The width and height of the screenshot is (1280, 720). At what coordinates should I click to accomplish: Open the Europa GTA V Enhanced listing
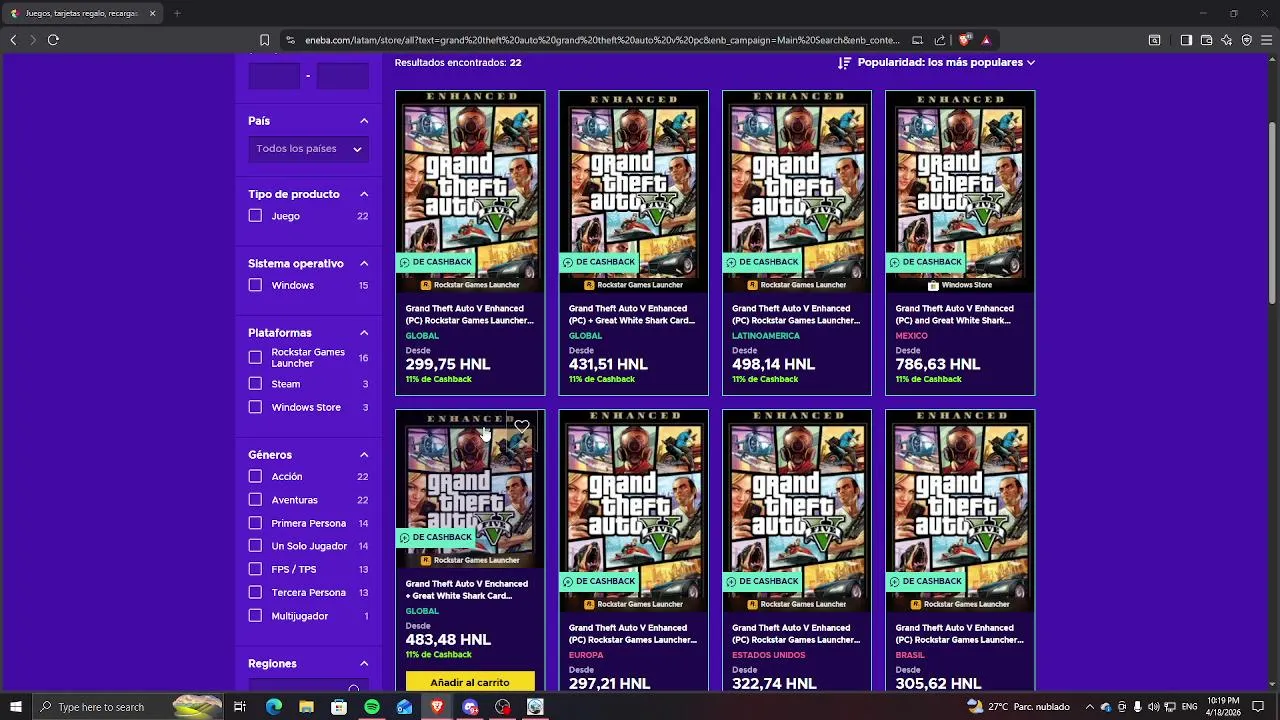click(x=633, y=550)
